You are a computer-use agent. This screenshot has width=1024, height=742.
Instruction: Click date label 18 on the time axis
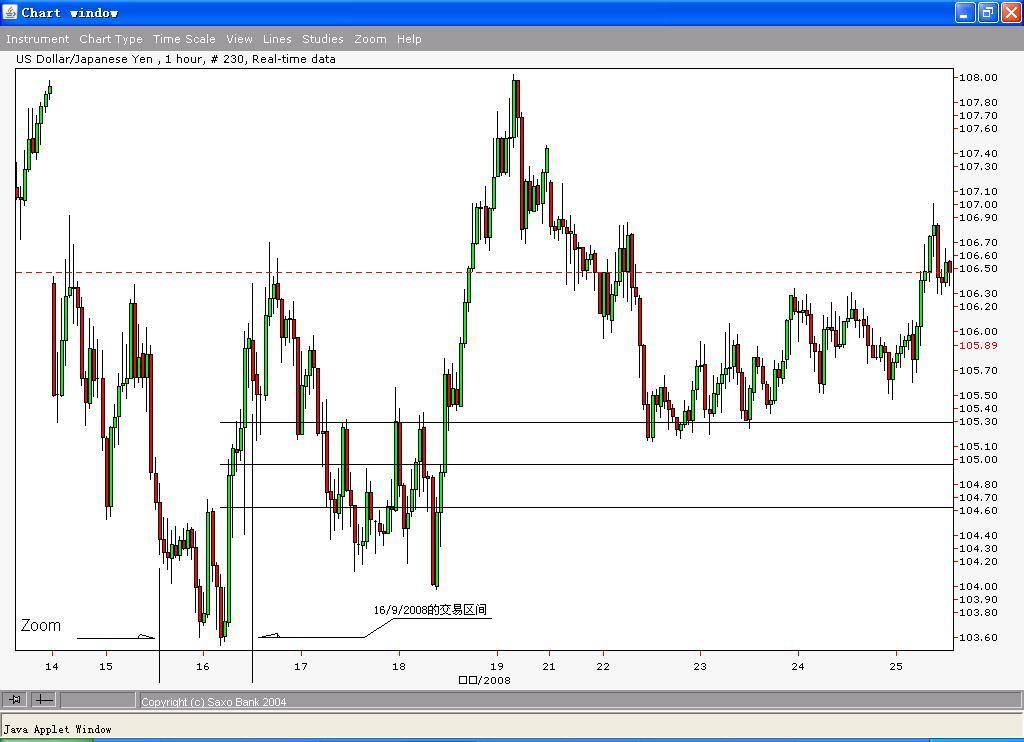(398, 666)
